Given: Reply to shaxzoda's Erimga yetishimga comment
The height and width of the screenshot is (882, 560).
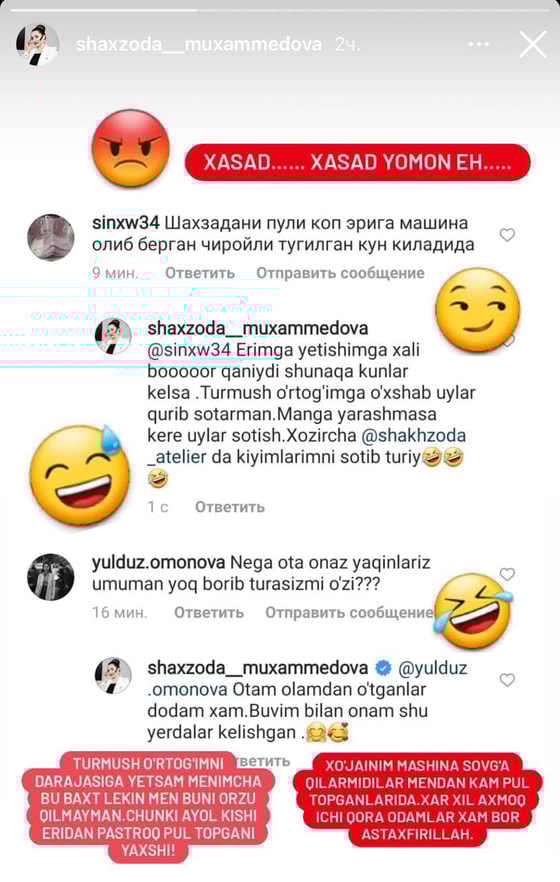Looking at the screenshot, I should [x=229, y=507].
